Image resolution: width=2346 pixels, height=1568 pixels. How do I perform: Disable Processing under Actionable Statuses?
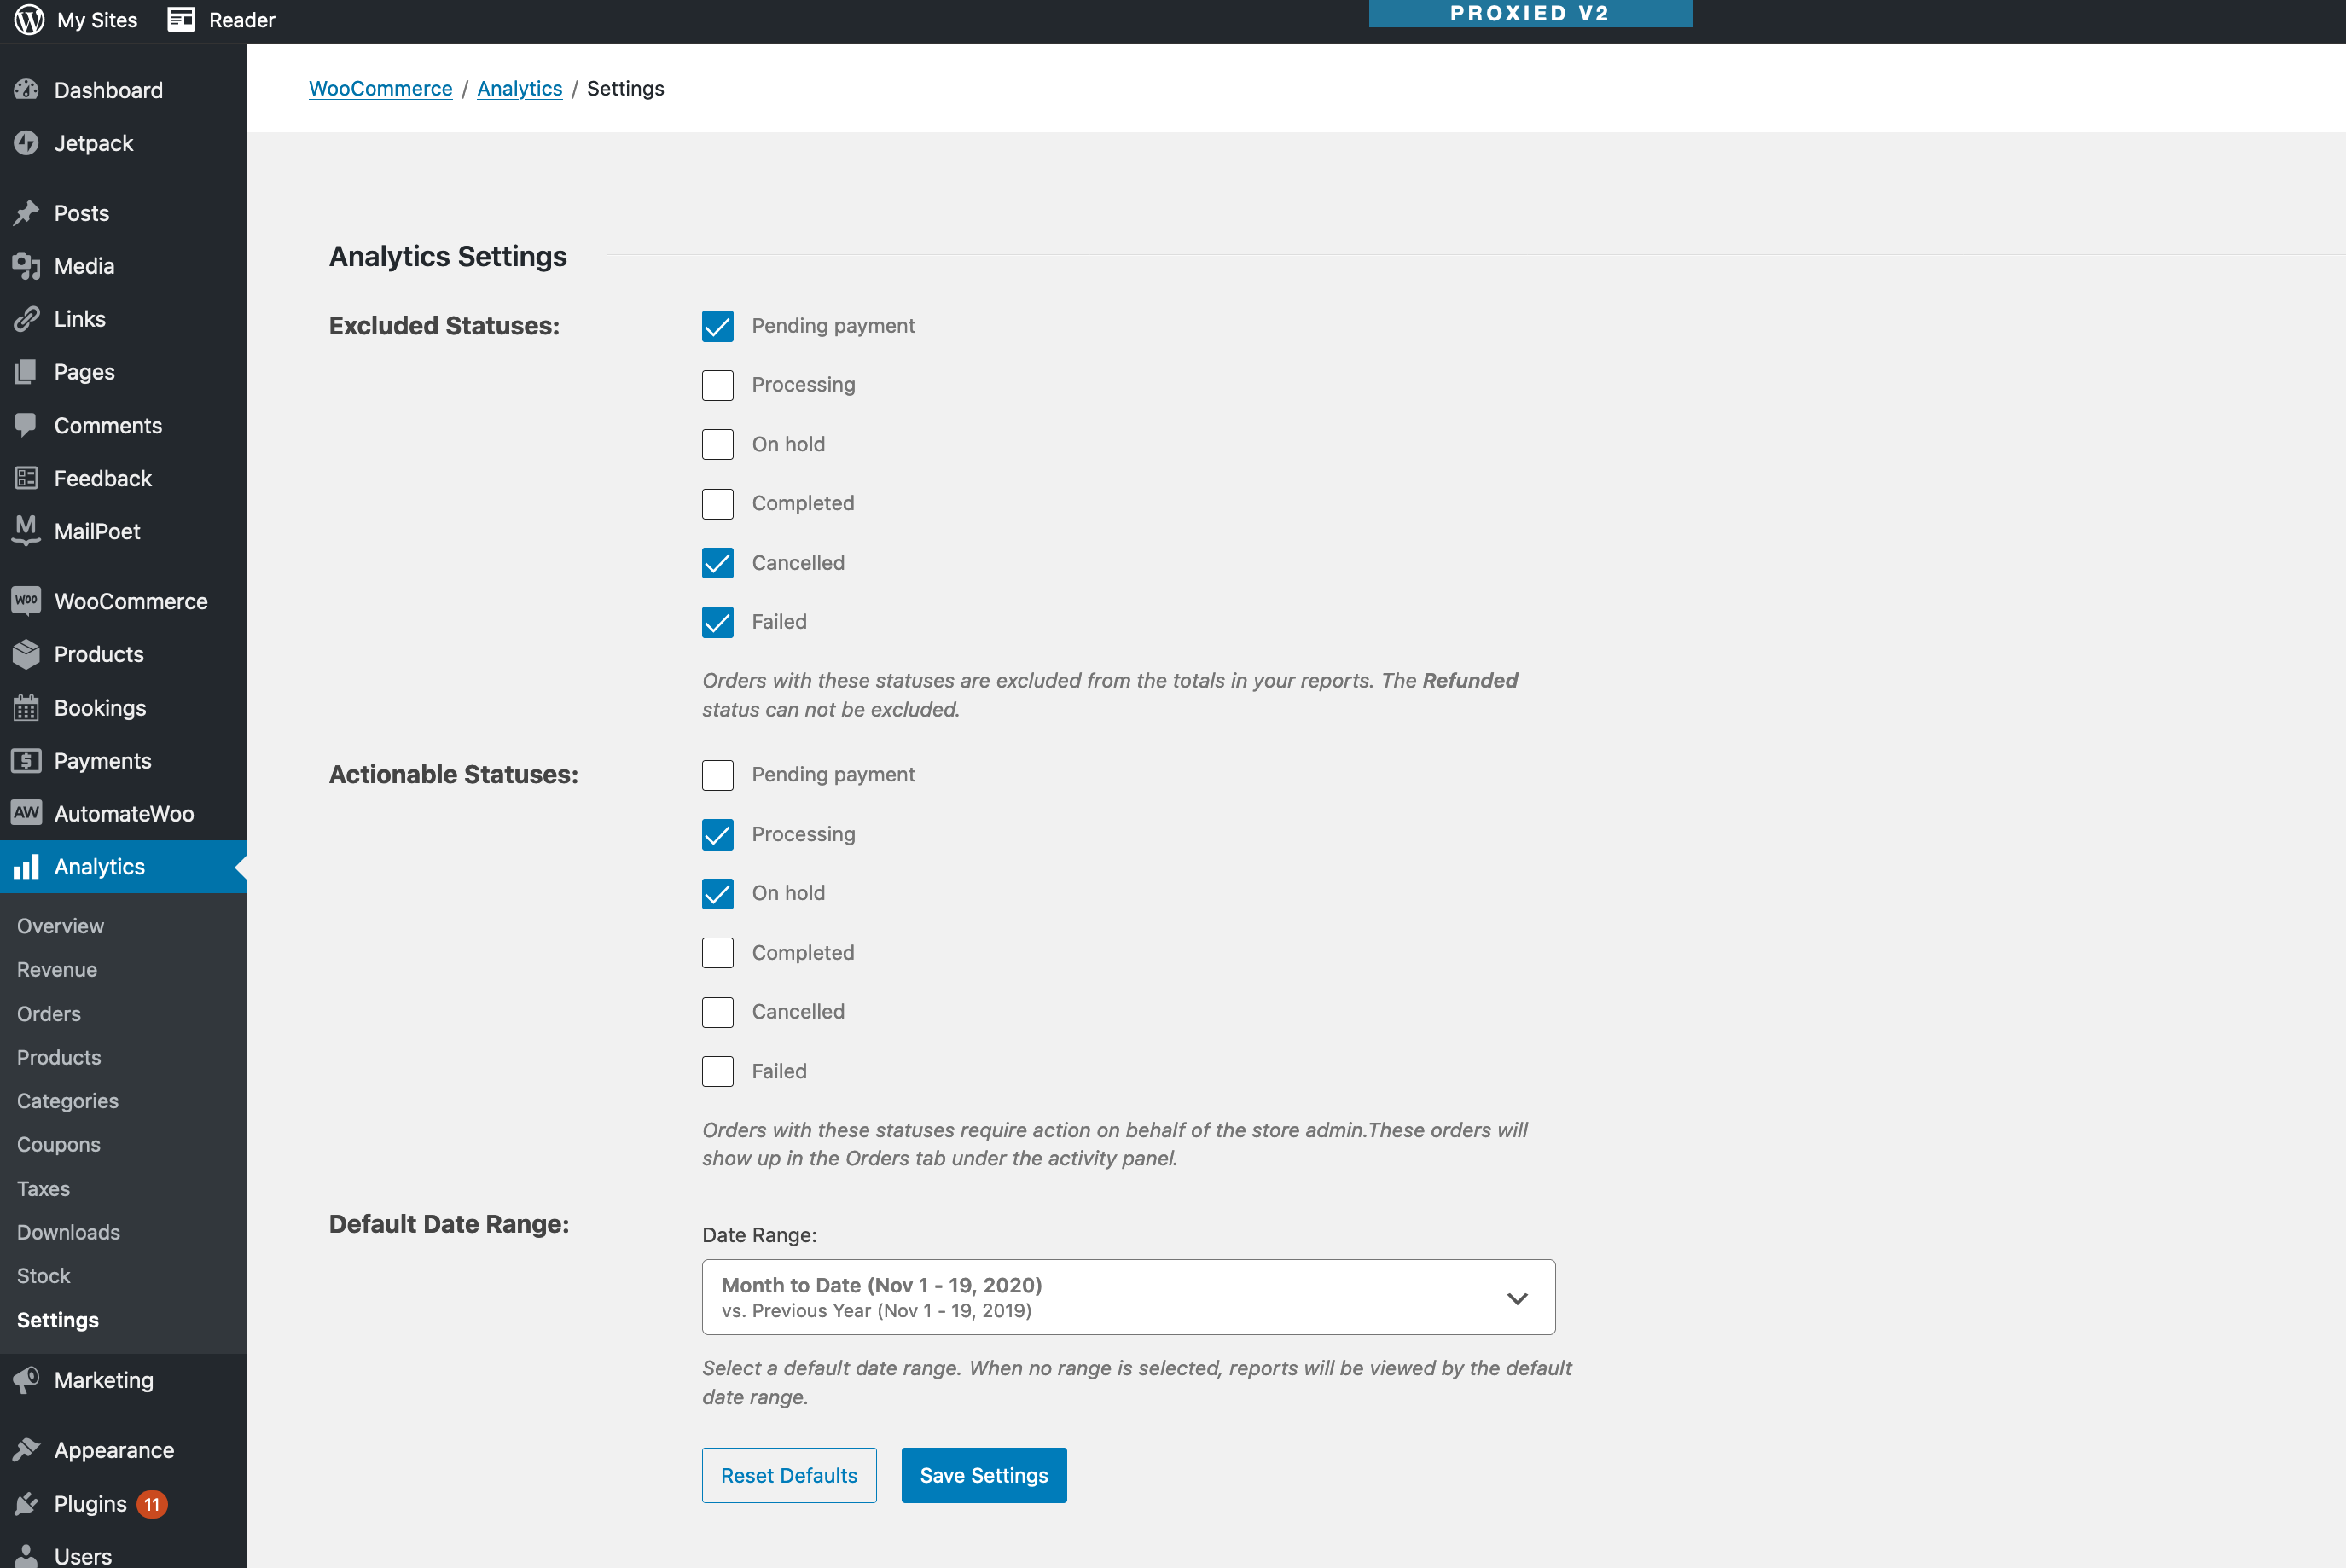coord(717,834)
